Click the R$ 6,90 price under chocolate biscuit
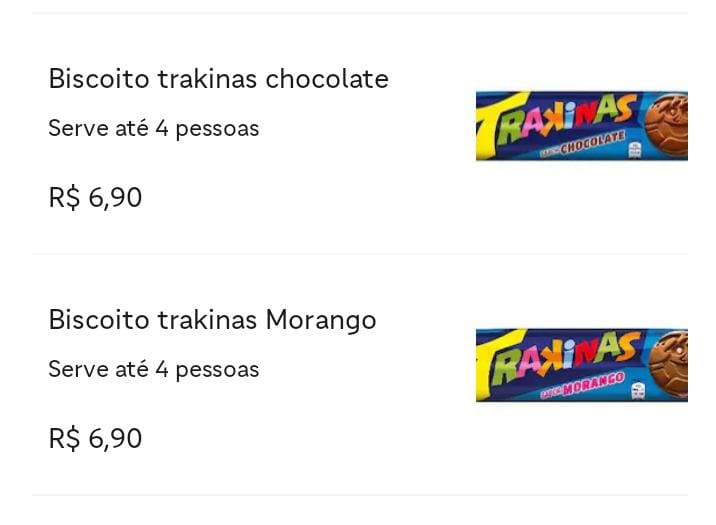Image resolution: width=716 pixels, height=525 pixels. click(95, 198)
